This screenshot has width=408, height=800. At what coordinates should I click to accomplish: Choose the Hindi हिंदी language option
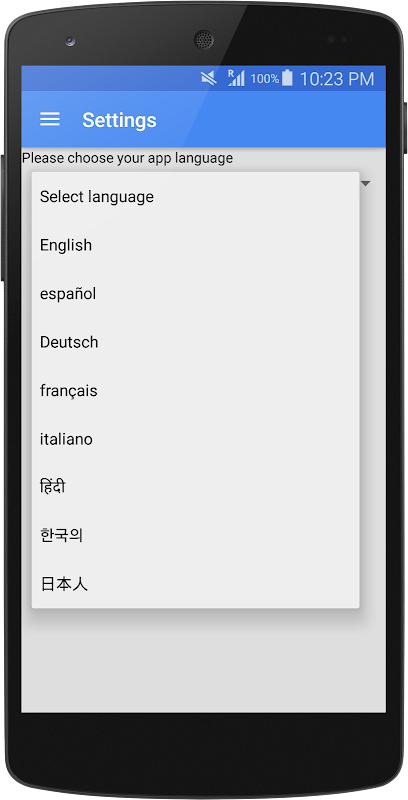(195, 487)
